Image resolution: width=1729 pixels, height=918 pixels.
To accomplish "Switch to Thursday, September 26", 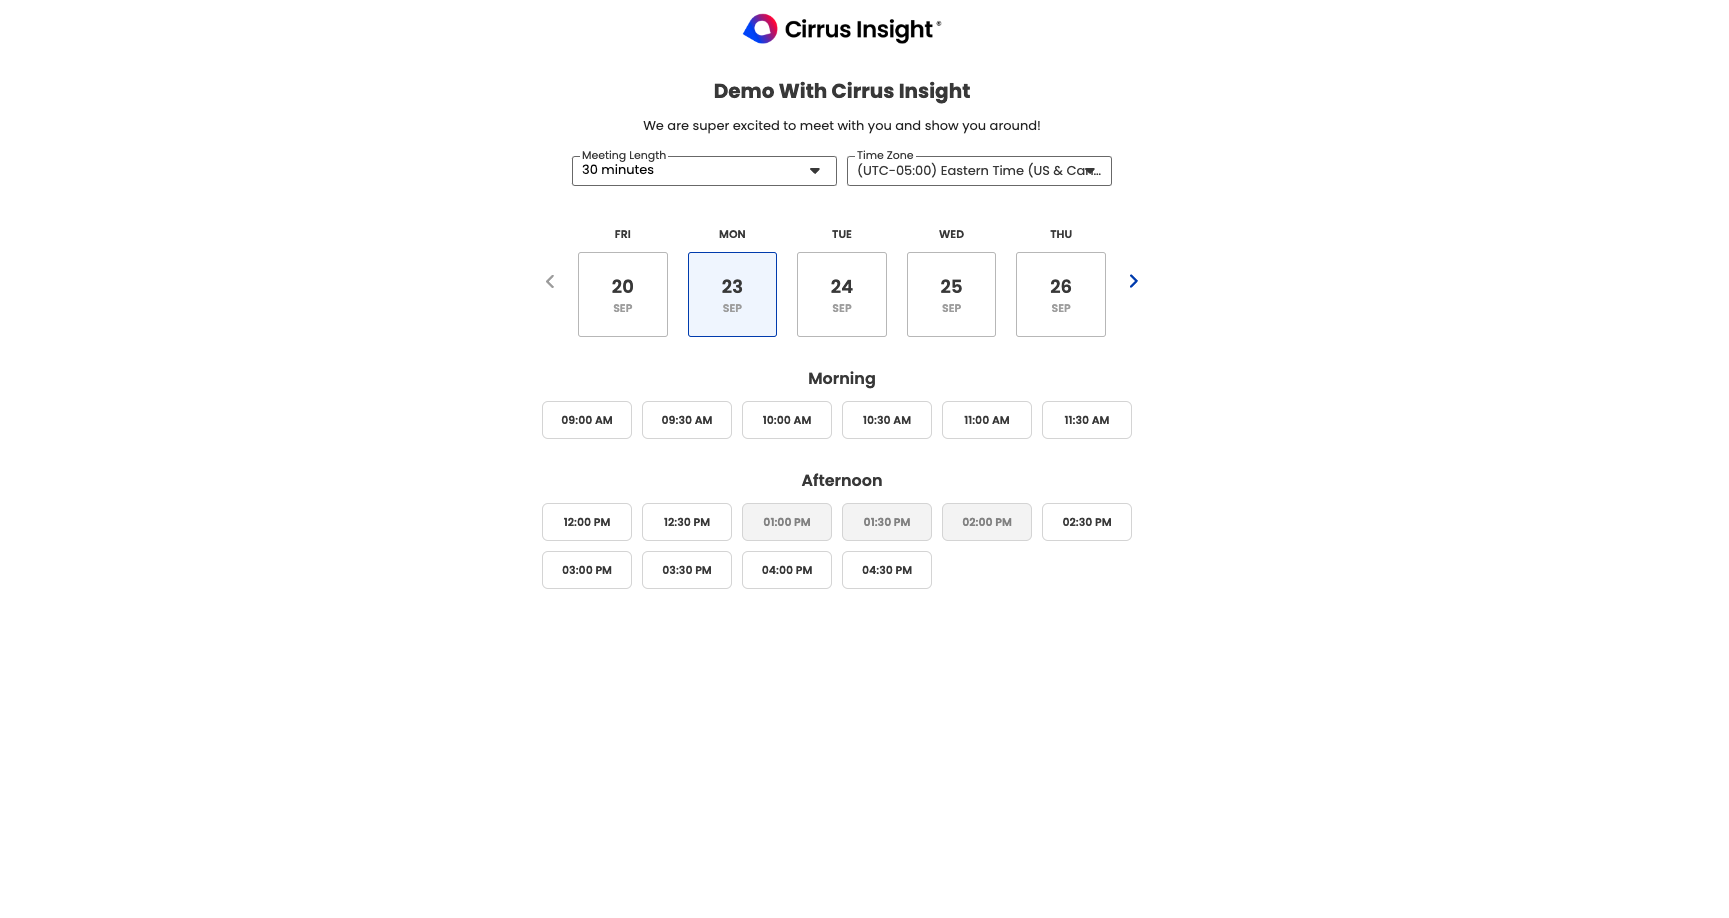I will pos(1061,295).
